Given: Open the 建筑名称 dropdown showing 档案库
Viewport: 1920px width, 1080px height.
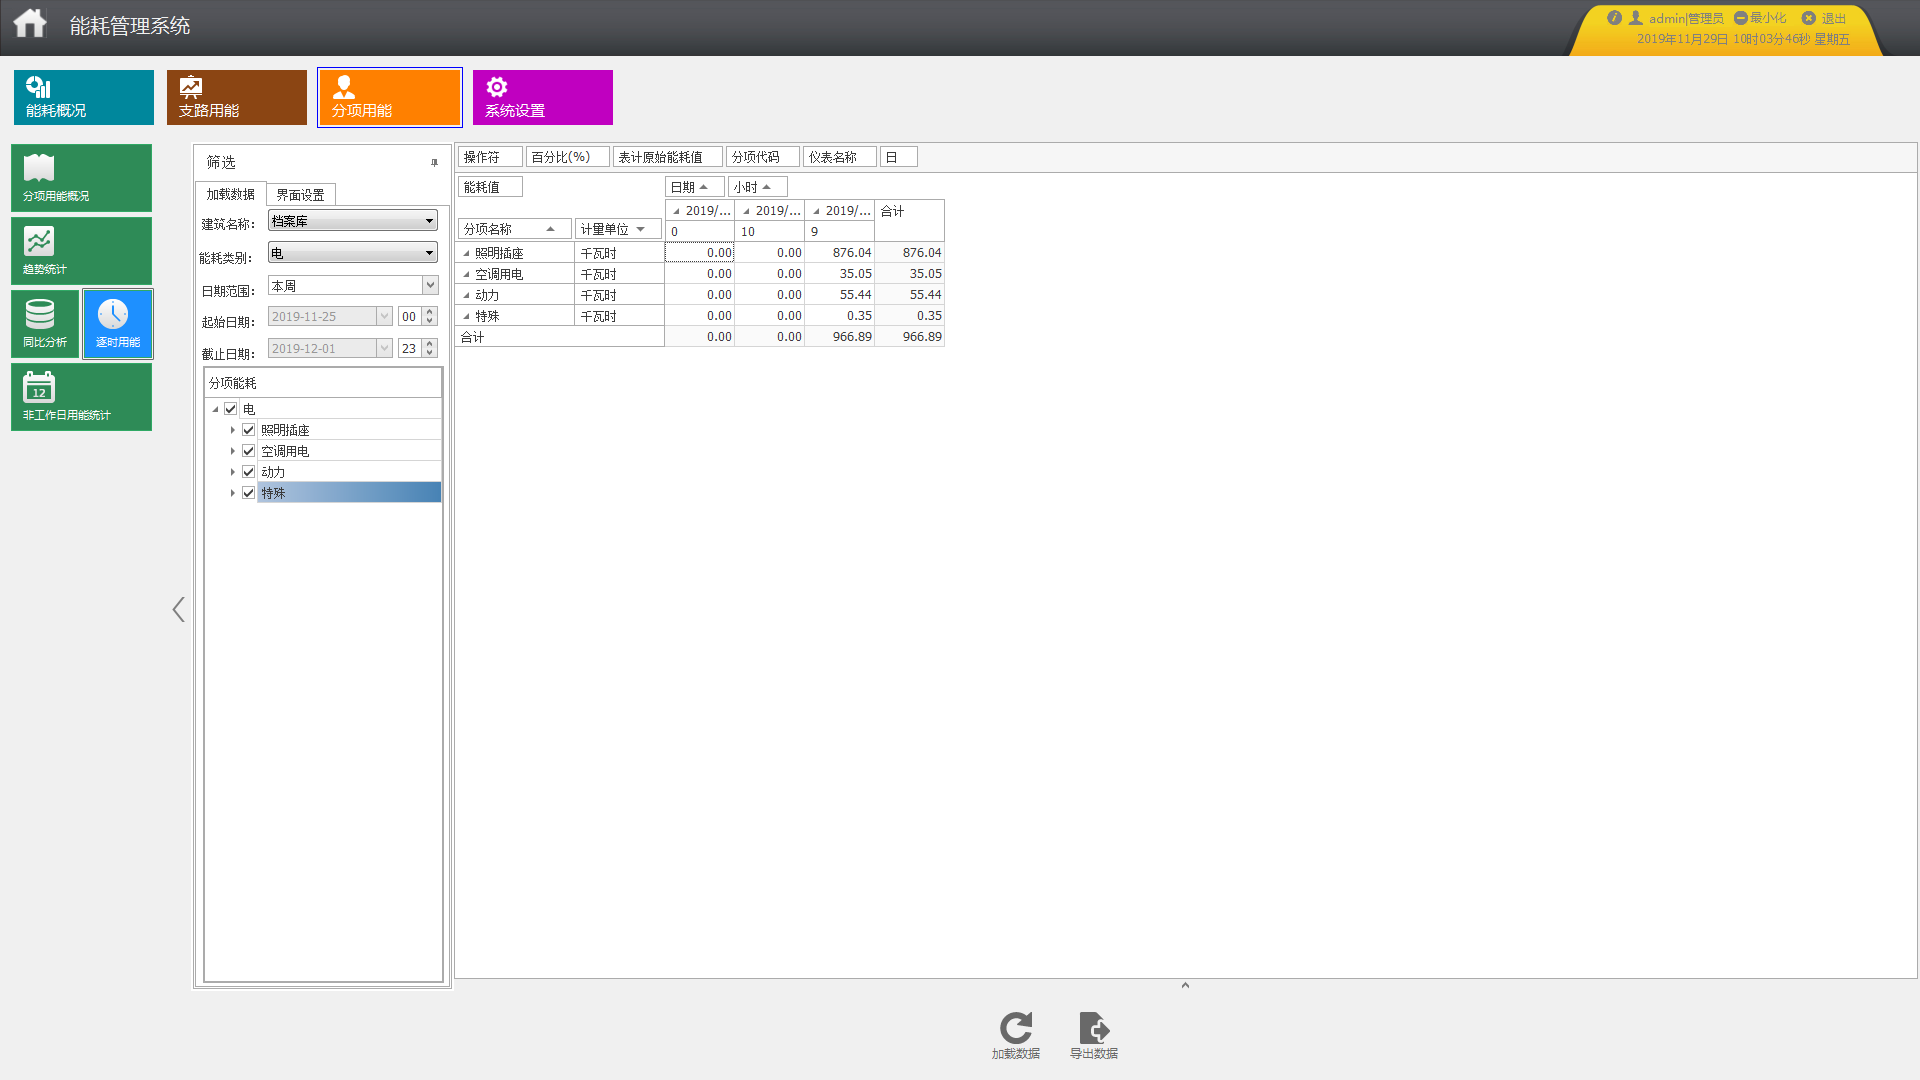Looking at the screenshot, I should (x=353, y=221).
